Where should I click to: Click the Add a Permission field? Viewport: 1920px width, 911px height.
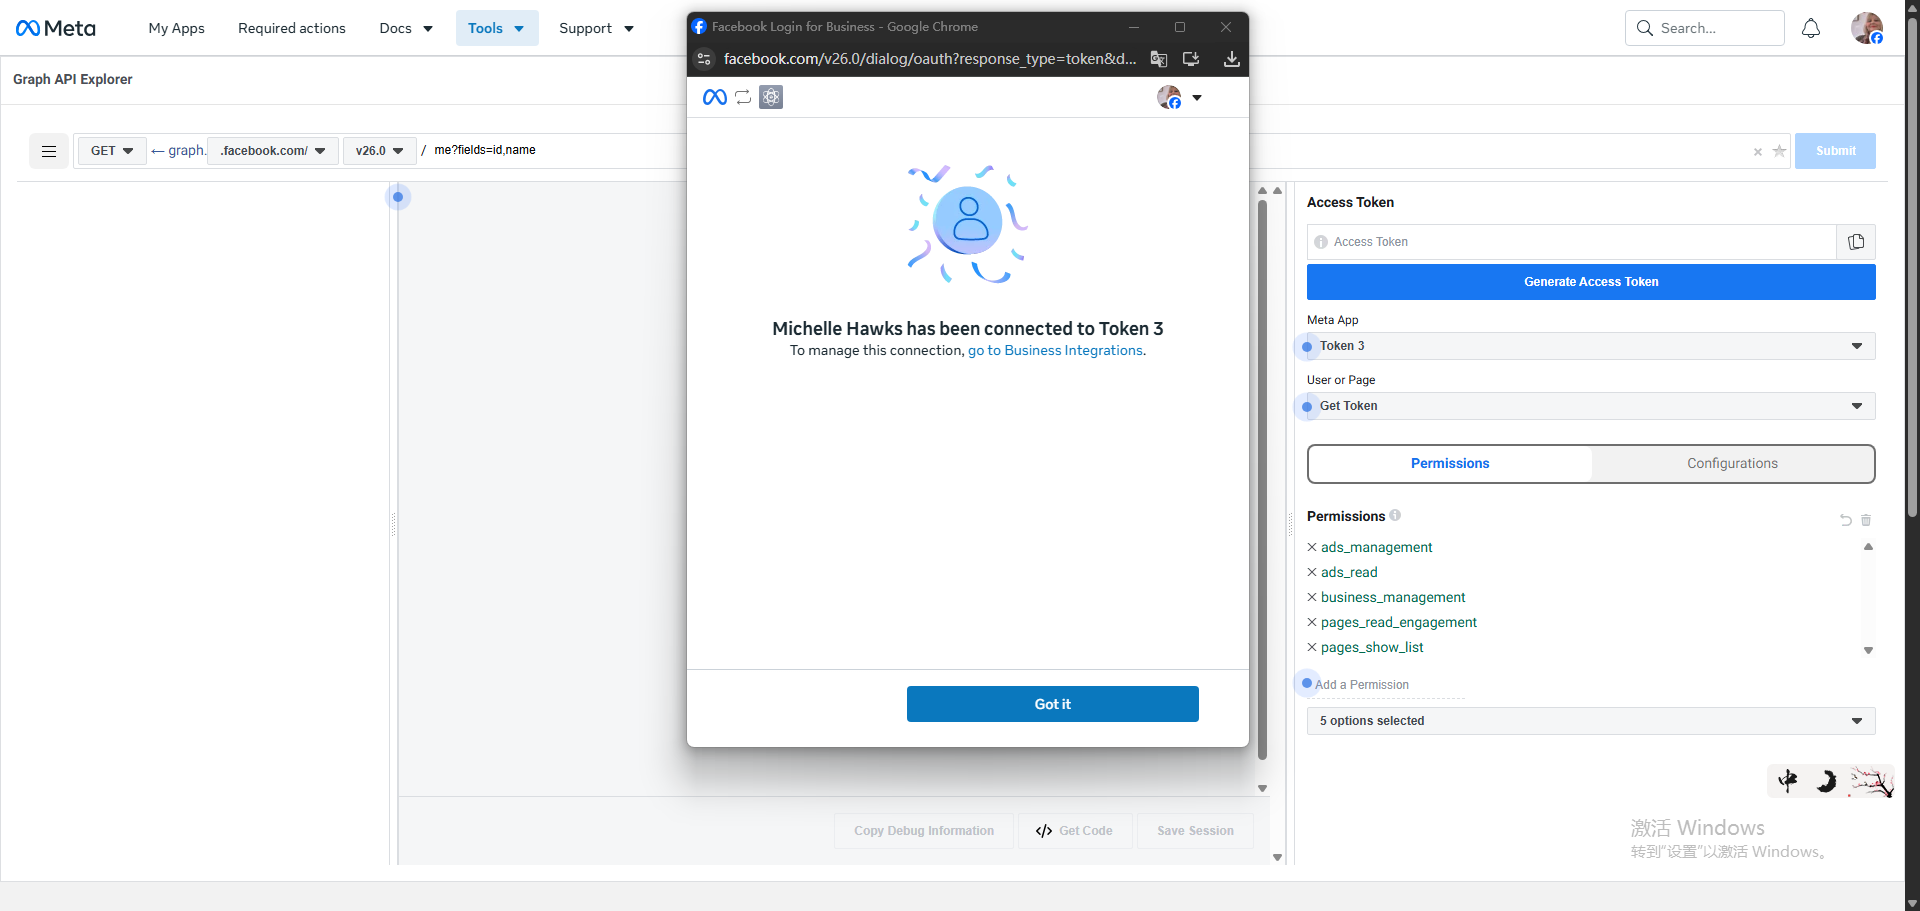pos(1386,685)
